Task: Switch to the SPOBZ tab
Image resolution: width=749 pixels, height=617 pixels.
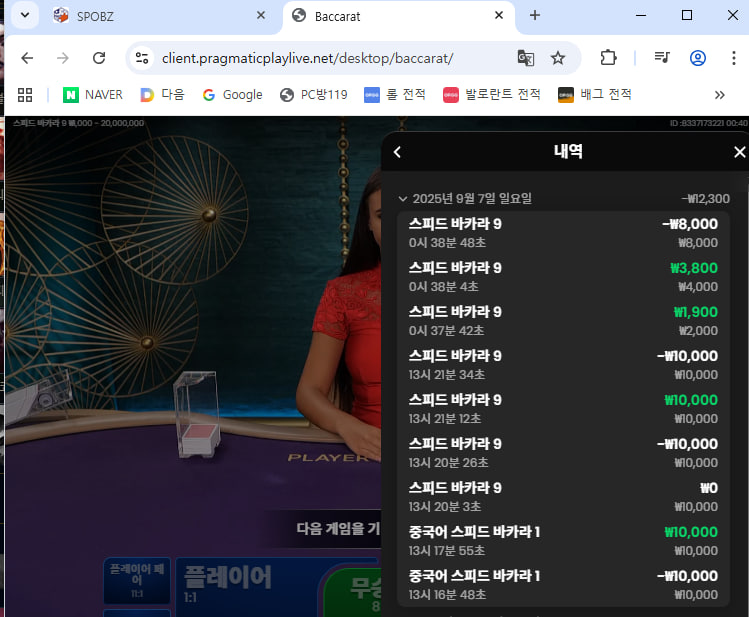Action: (150, 16)
